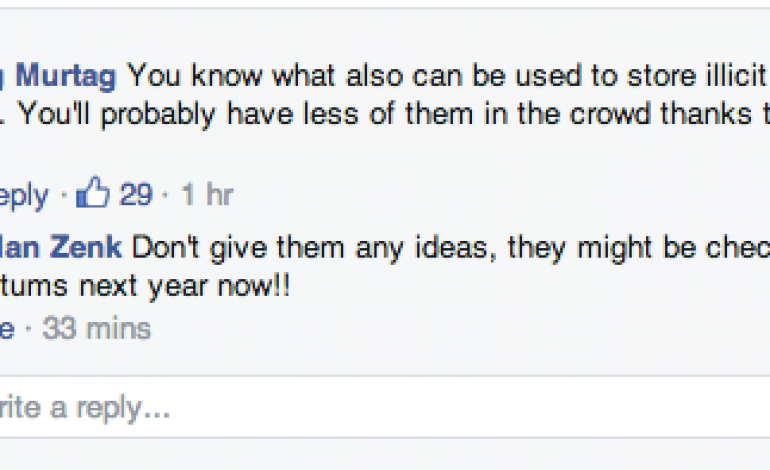This screenshot has height=470, width=770.
Task: Click the "33 mins" reply timestamp
Action: pos(97,327)
